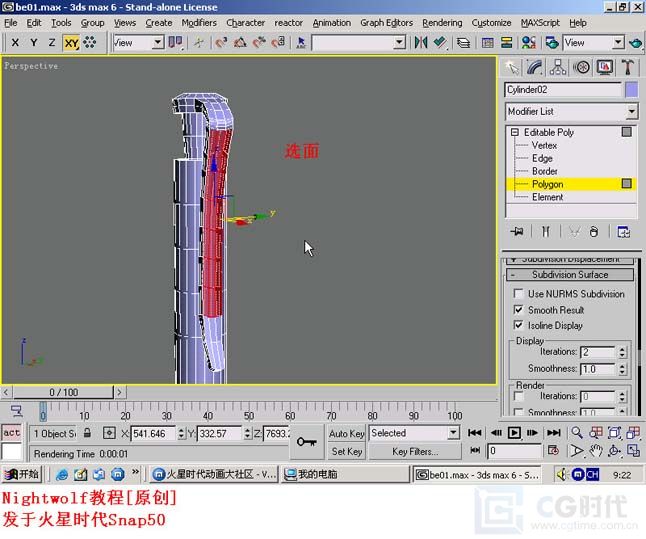
Task: Go to the start frame
Action: click(x=475, y=433)
